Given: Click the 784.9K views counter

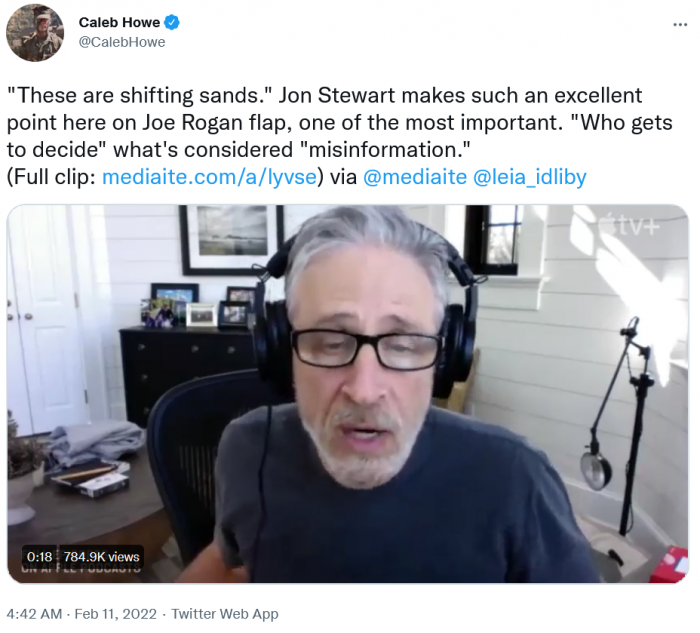Looking at the screenshot, I should click(x=101, y=557).
